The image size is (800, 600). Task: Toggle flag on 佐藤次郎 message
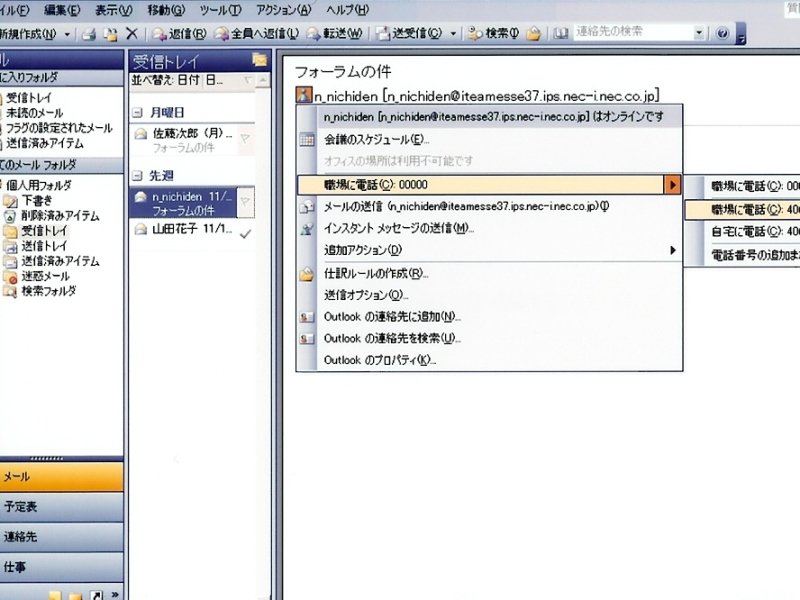click(x=245, y=138)
